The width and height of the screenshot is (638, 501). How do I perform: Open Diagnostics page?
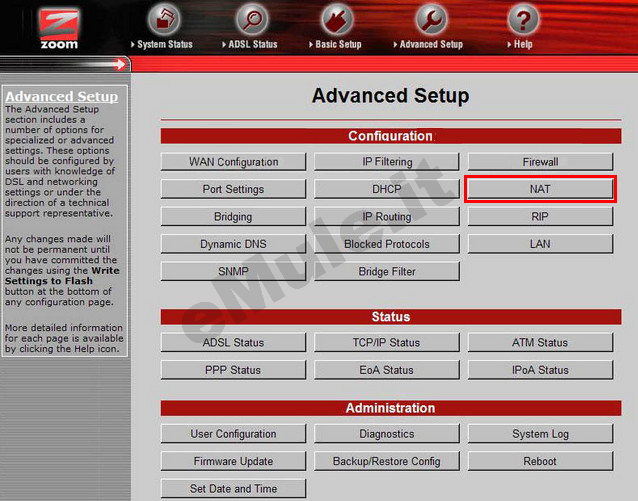coord(387,434)
